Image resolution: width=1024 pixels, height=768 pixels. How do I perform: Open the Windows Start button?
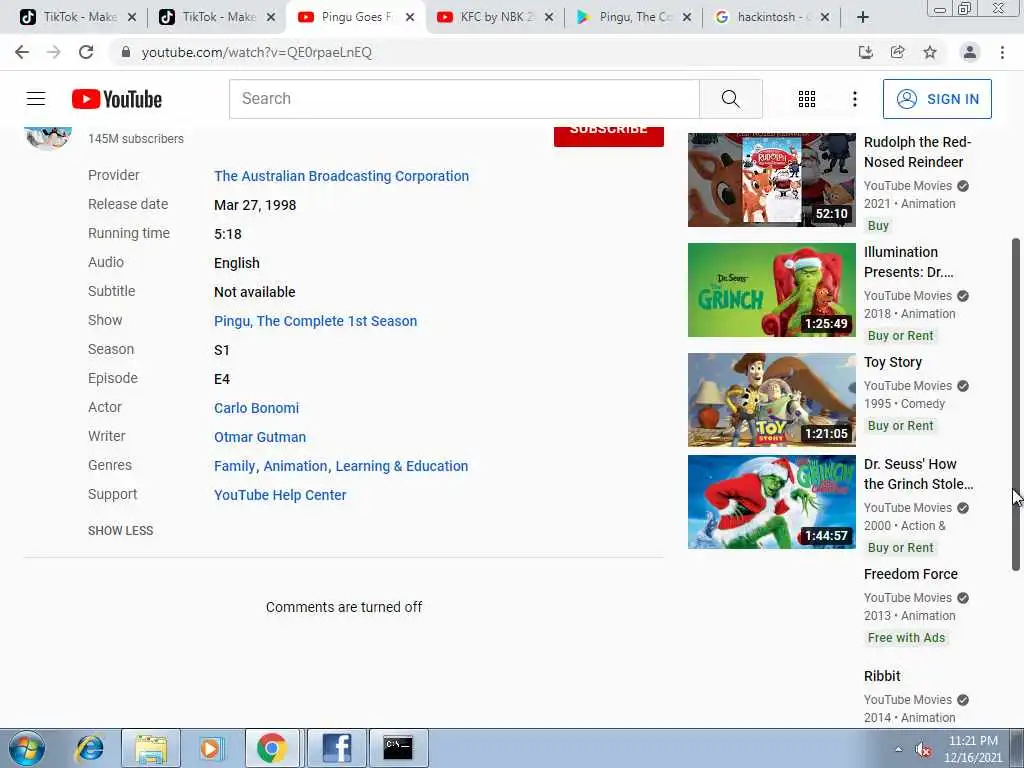click(x=26, y=748)
